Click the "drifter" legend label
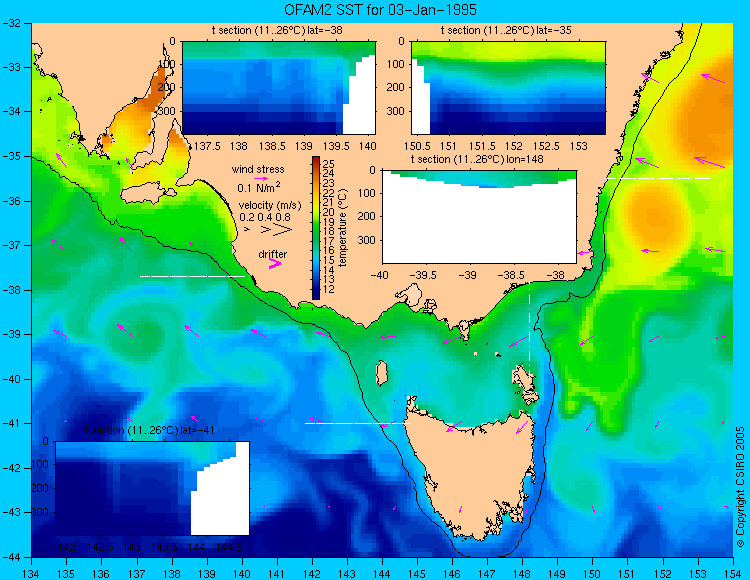 [x=273, y=254]
